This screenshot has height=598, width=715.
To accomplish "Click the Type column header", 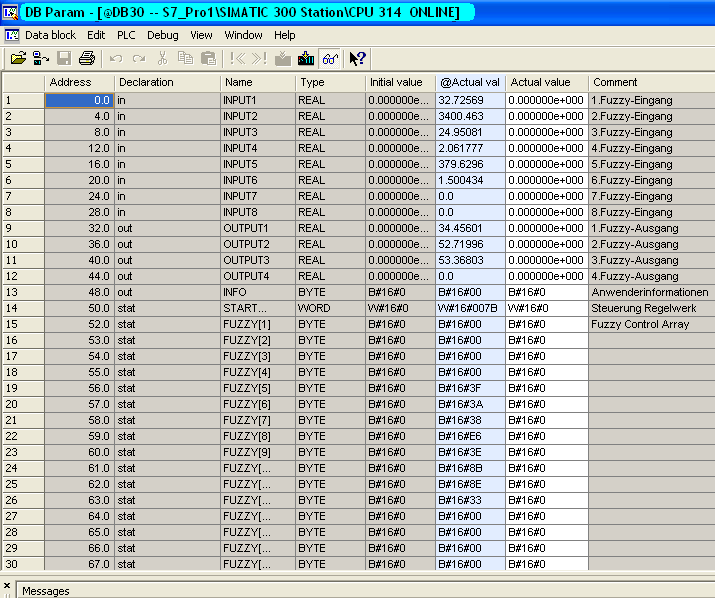I will click(x=331, y=83).
